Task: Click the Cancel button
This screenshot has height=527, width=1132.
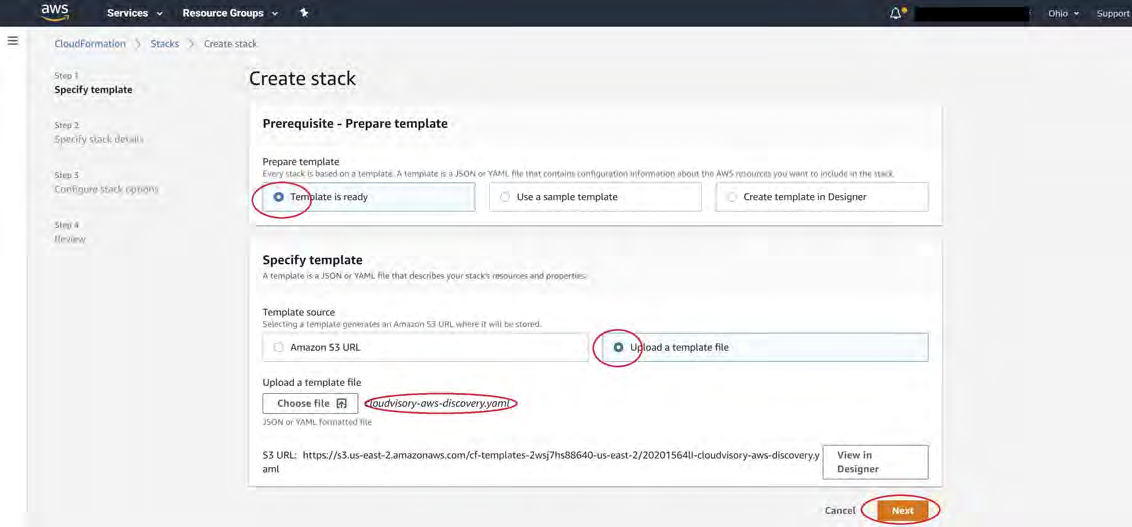Action: pos(840,510)
